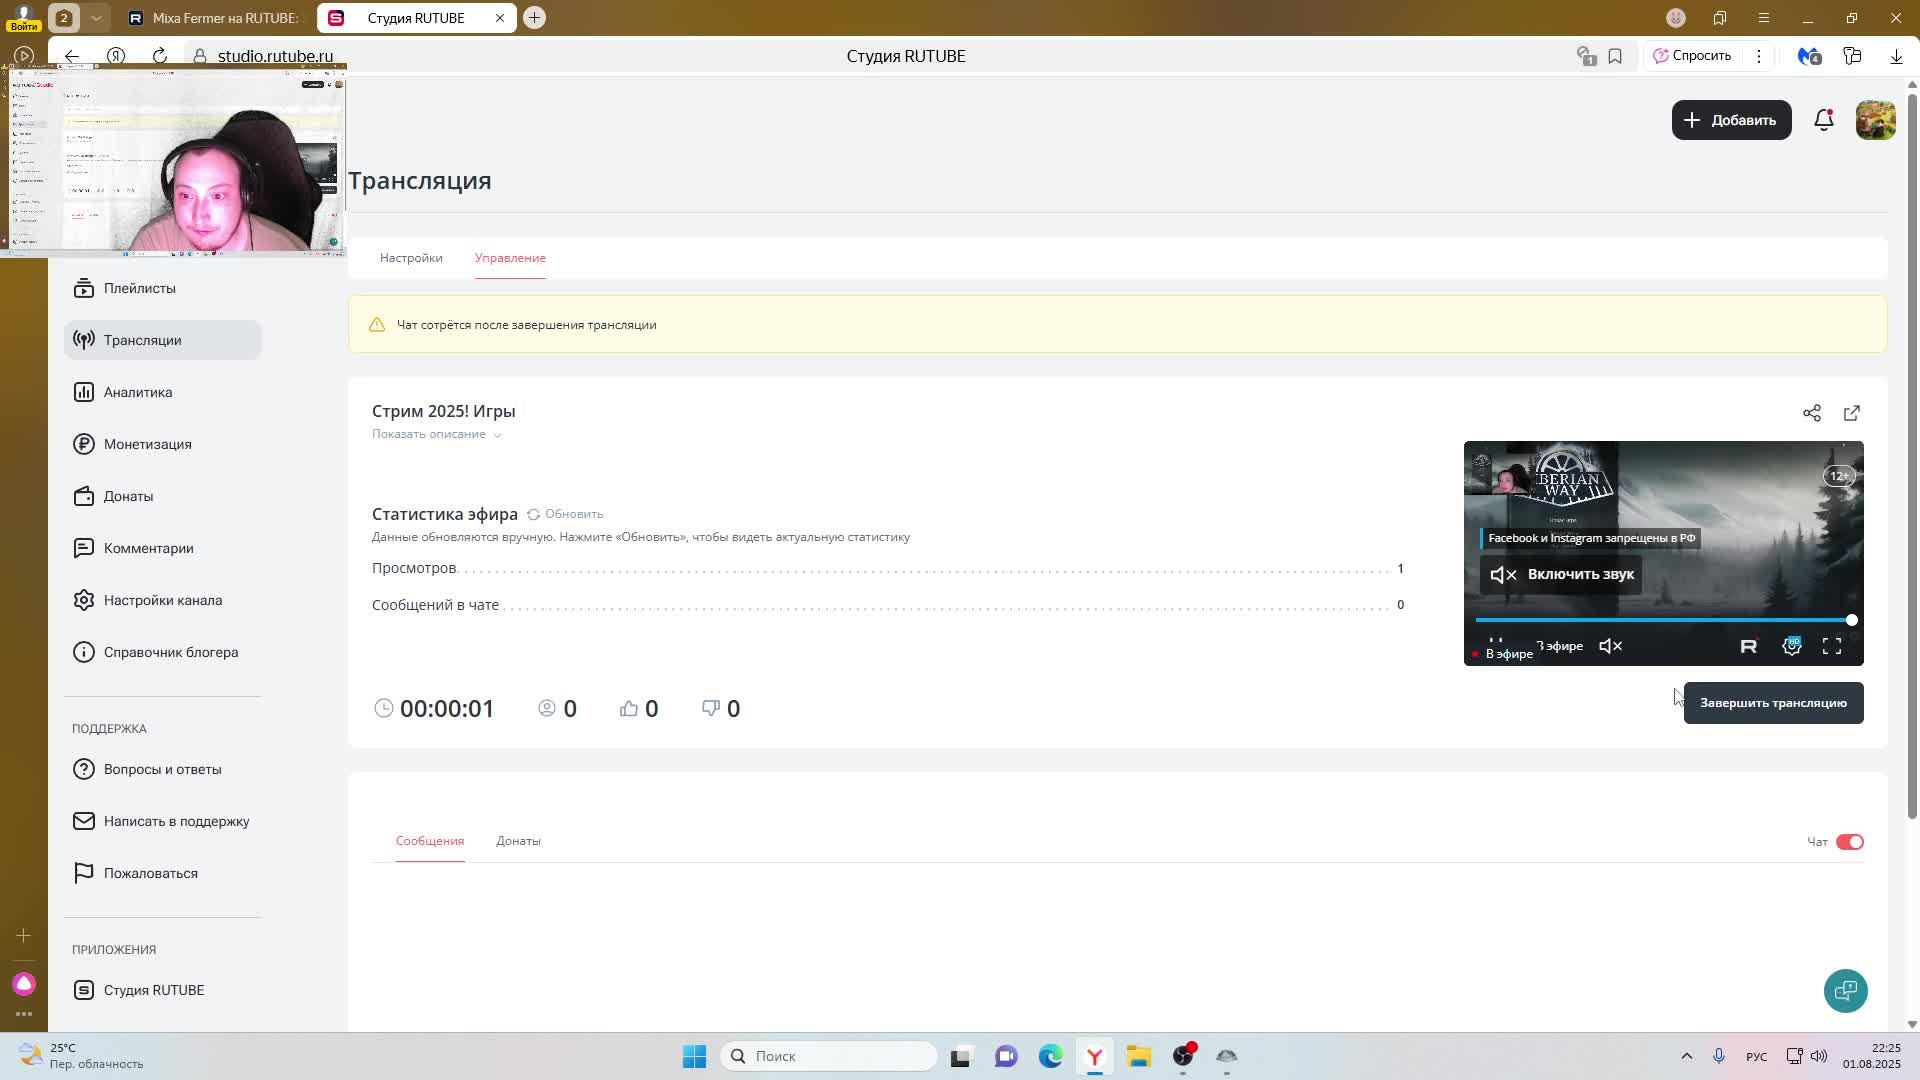1920x1080 pixels.
Task: Click the Добавить button
Action: 1730,120
